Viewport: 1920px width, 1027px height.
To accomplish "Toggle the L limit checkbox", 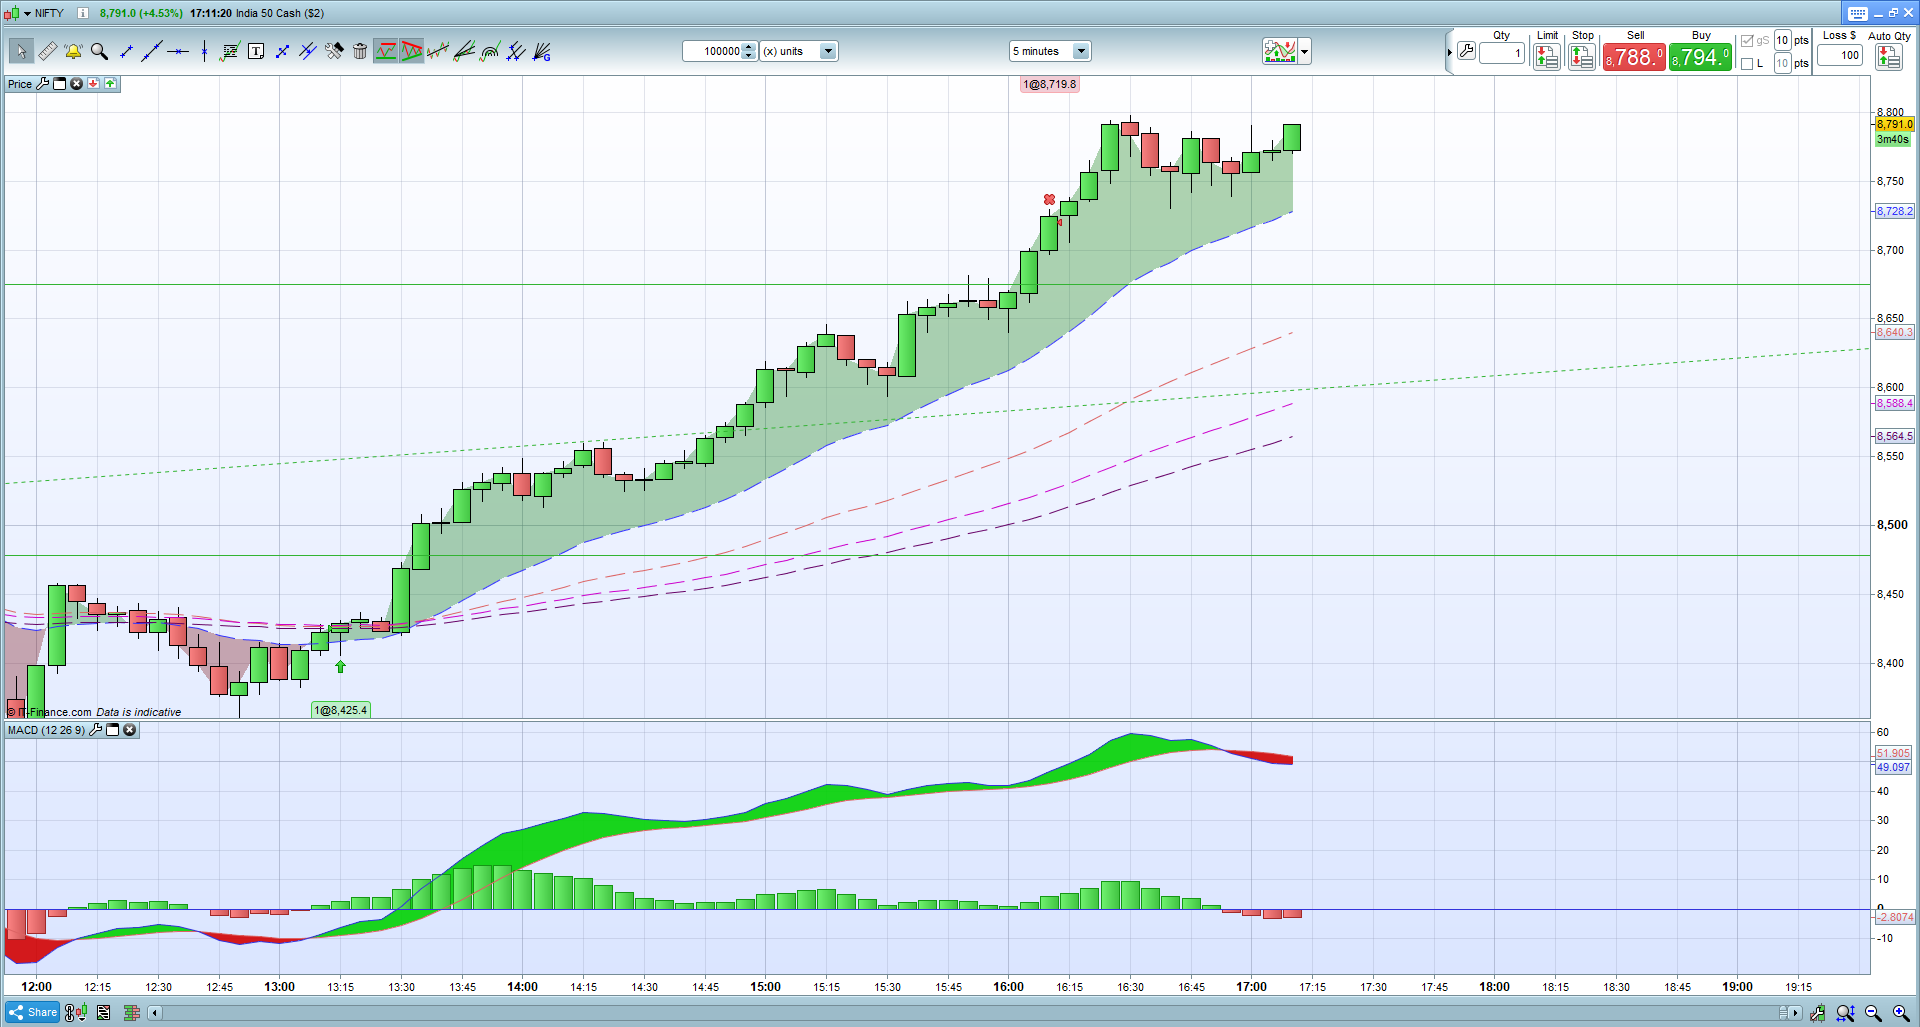I will (1747, 64).
